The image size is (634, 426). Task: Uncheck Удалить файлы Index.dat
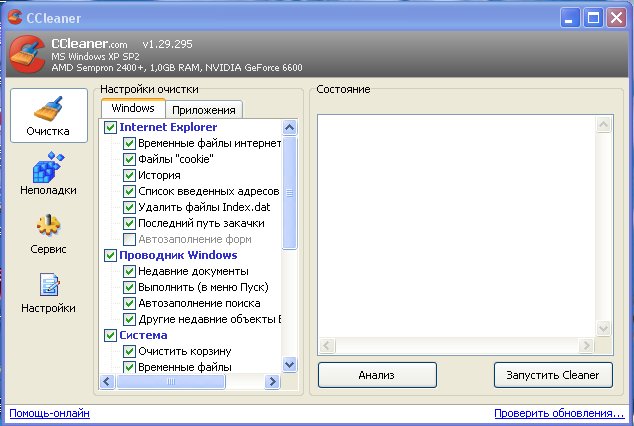[x=129, y=207]
